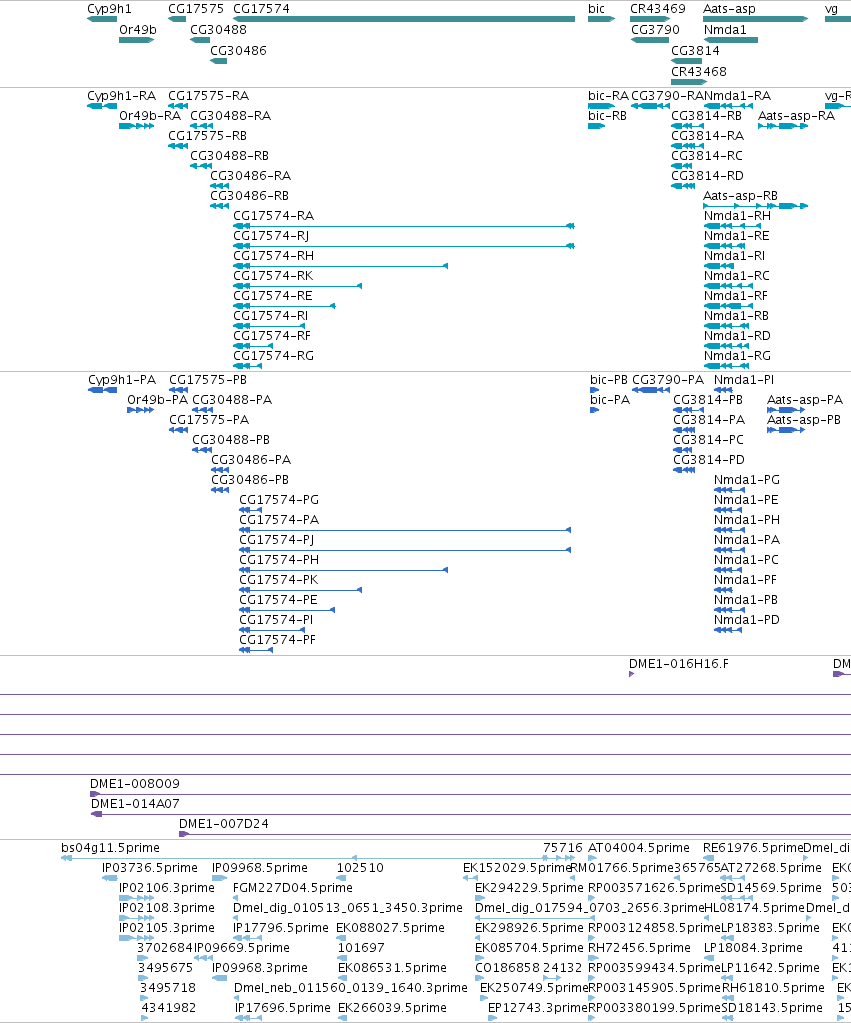Open the CG17575-PA protein feature

point(179,430)
